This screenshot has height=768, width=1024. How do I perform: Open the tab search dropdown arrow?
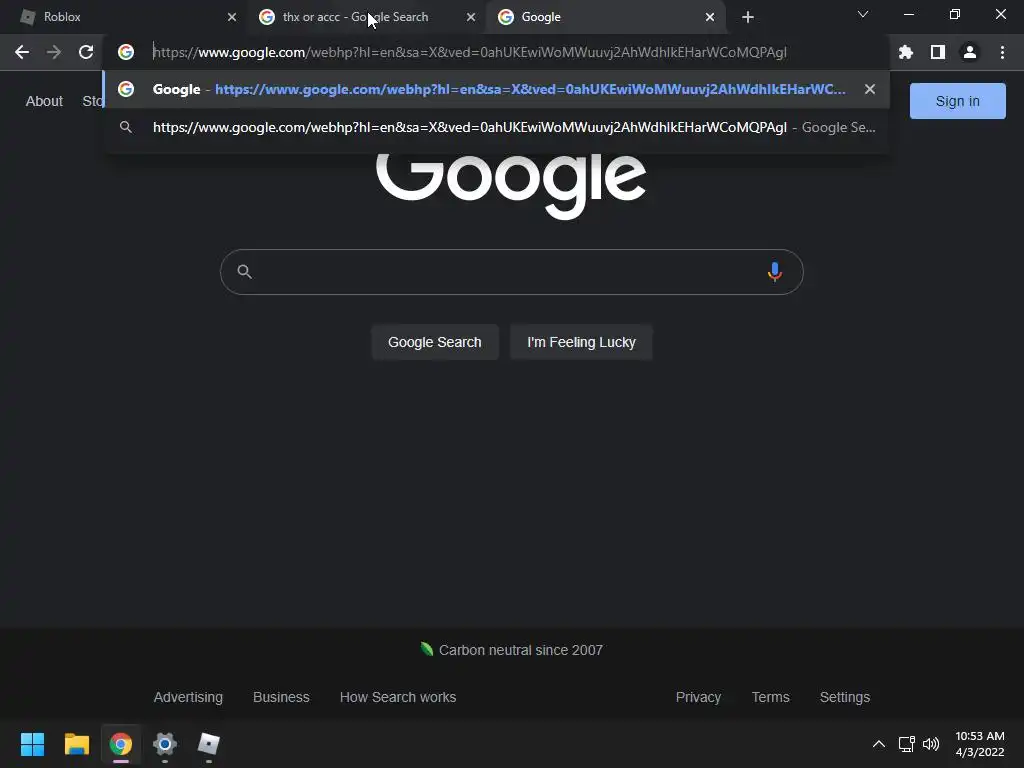pyautogui.click(x=863, y=14)
